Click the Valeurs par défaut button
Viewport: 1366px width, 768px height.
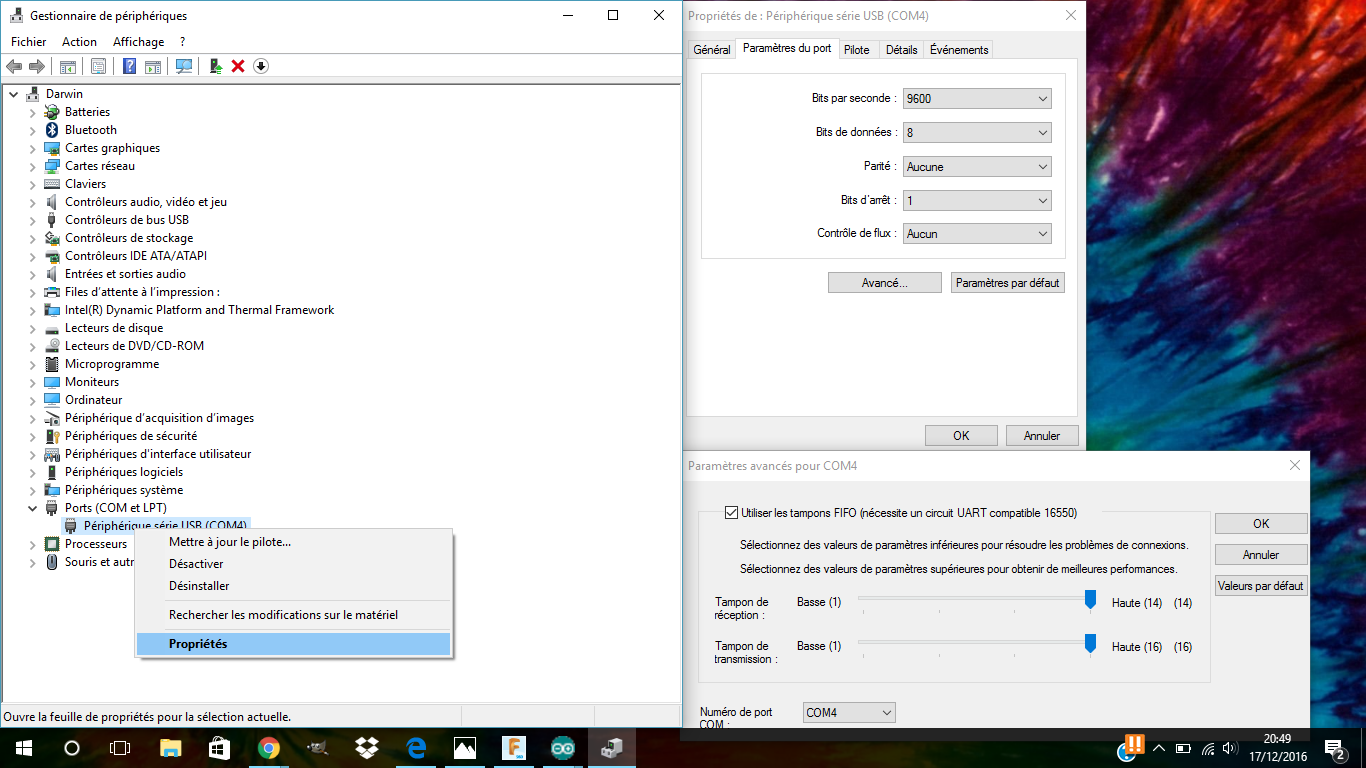tap(1260, 586)
